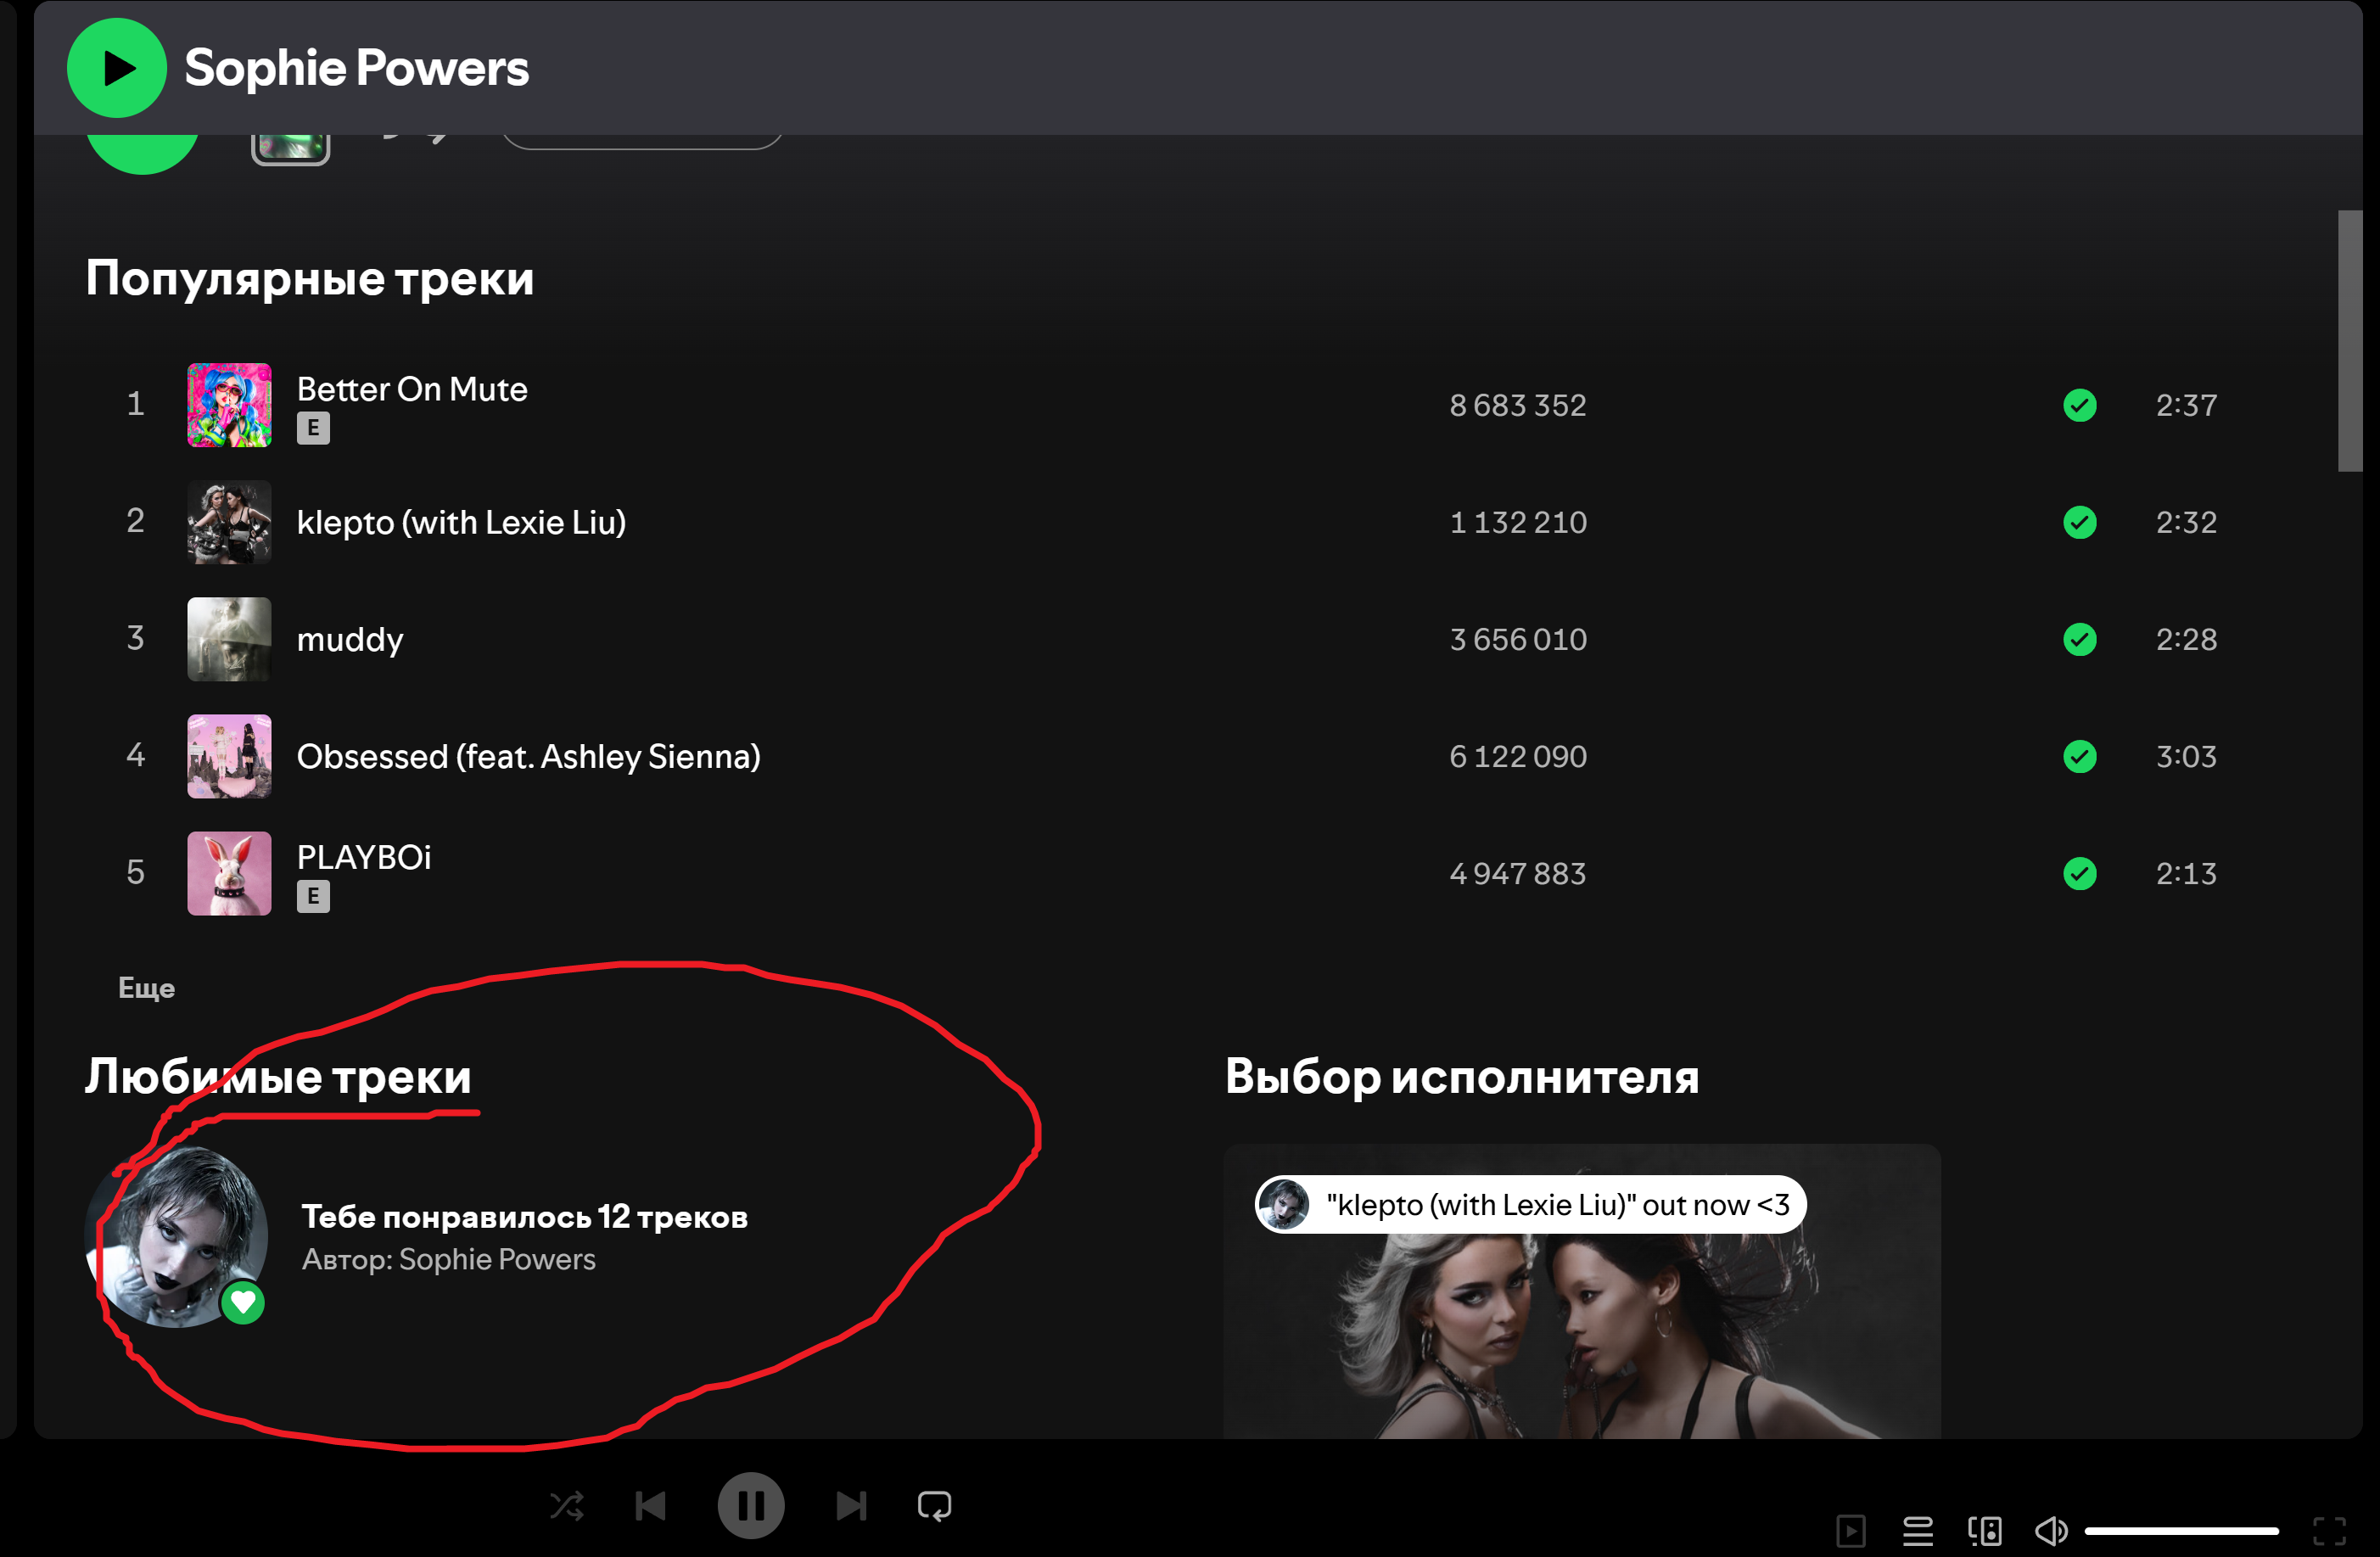Image resolution: width=2380 pixels, height=1557 pixels.
Task: Click the 2:28 duration of muddy
Action: [x=2187, y=639]
